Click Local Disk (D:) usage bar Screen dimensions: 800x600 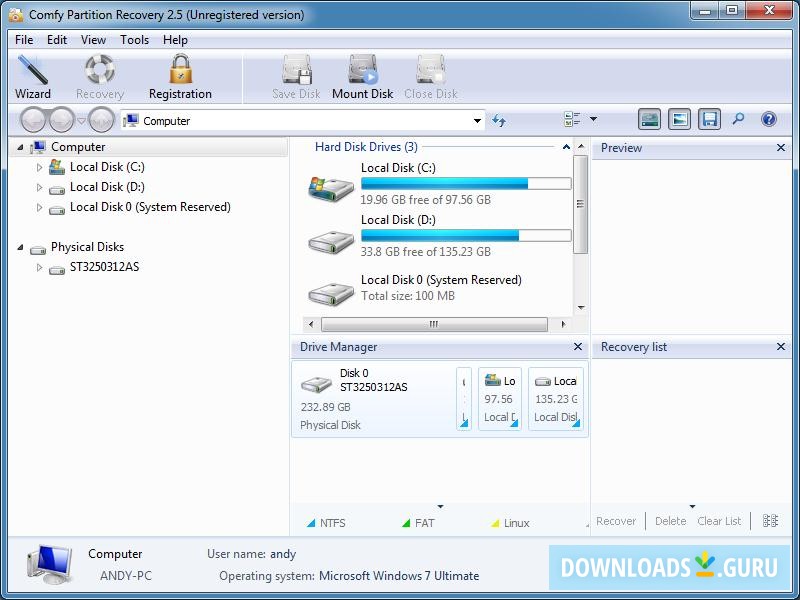466,235
